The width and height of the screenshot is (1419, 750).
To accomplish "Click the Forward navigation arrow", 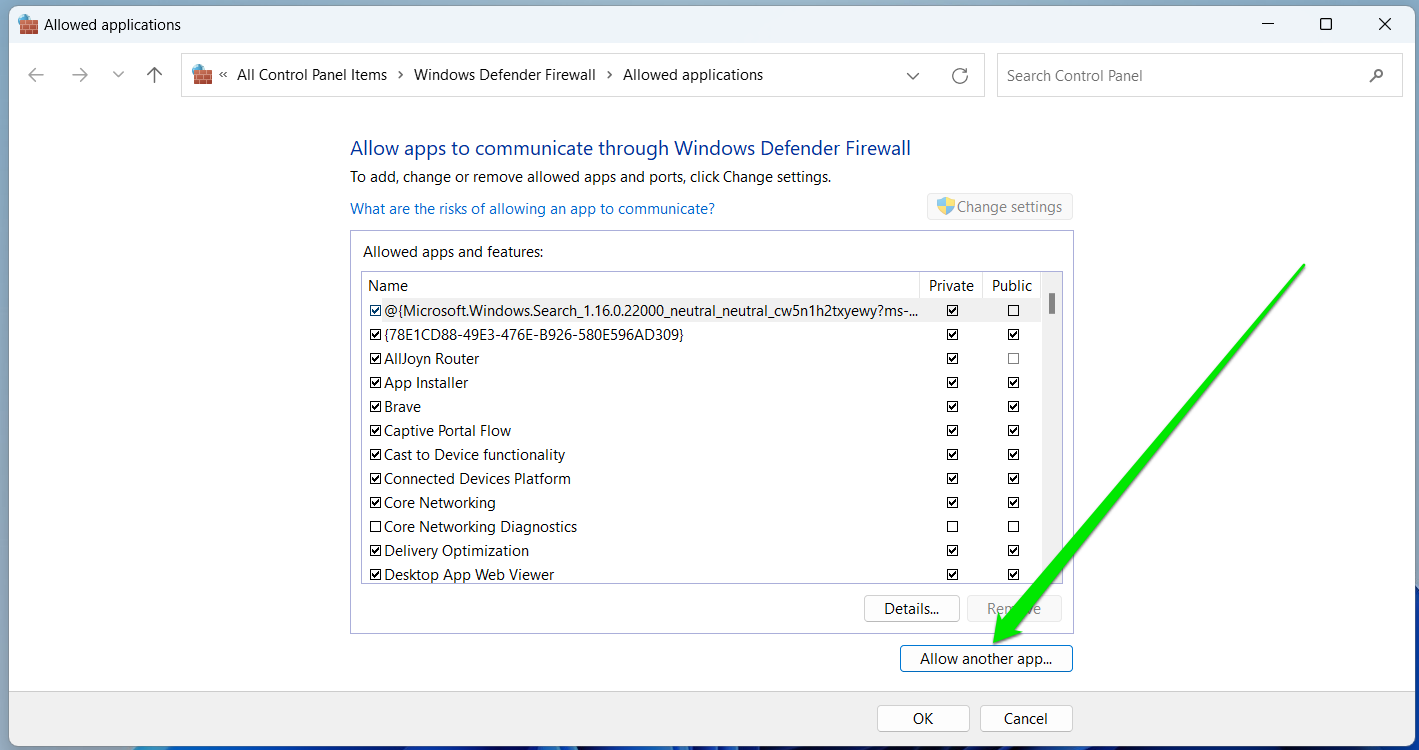I will (80, 75).
